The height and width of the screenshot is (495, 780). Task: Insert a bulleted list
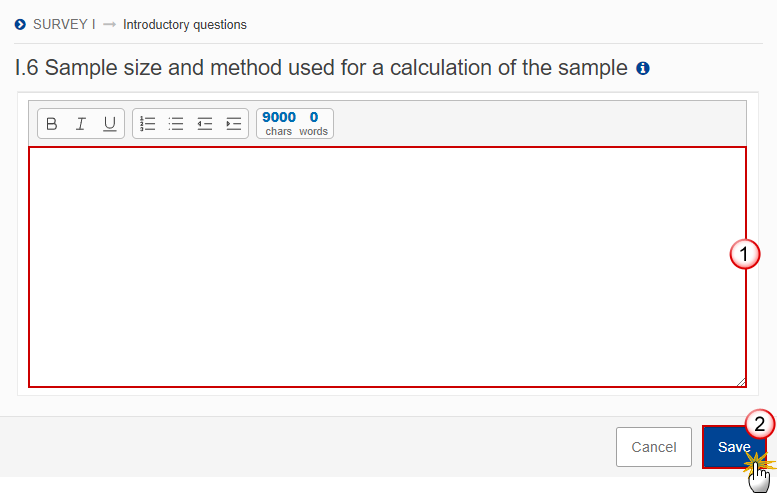click(x=176, y=123)
